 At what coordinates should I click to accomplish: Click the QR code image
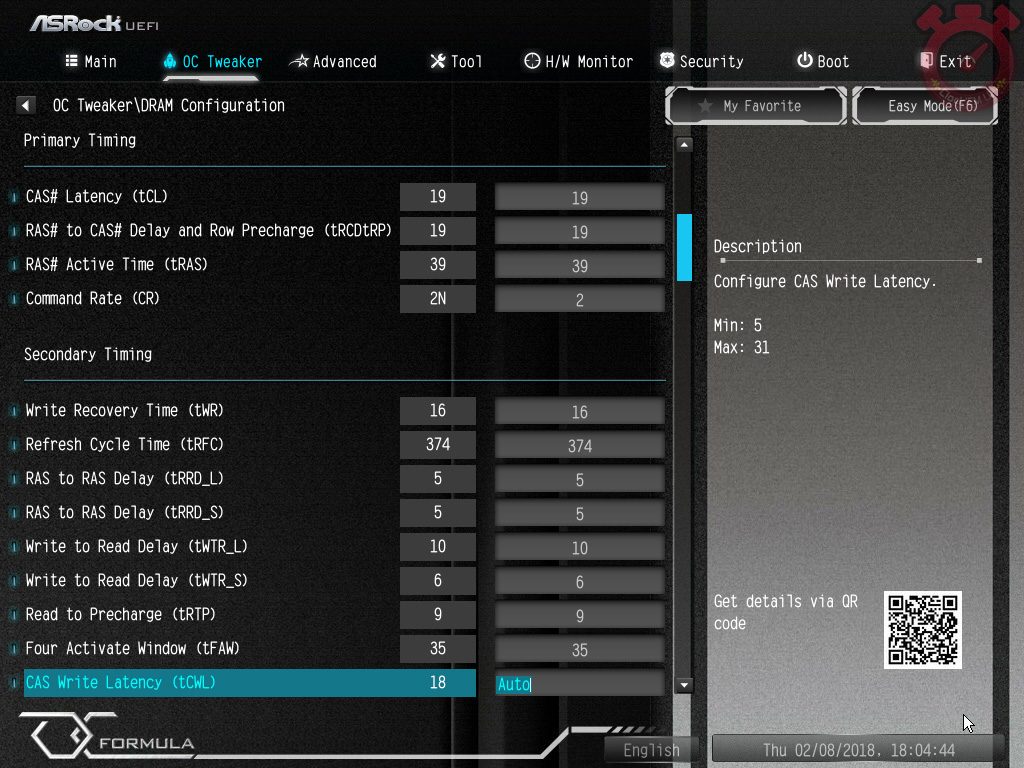[x=922, y=629]
